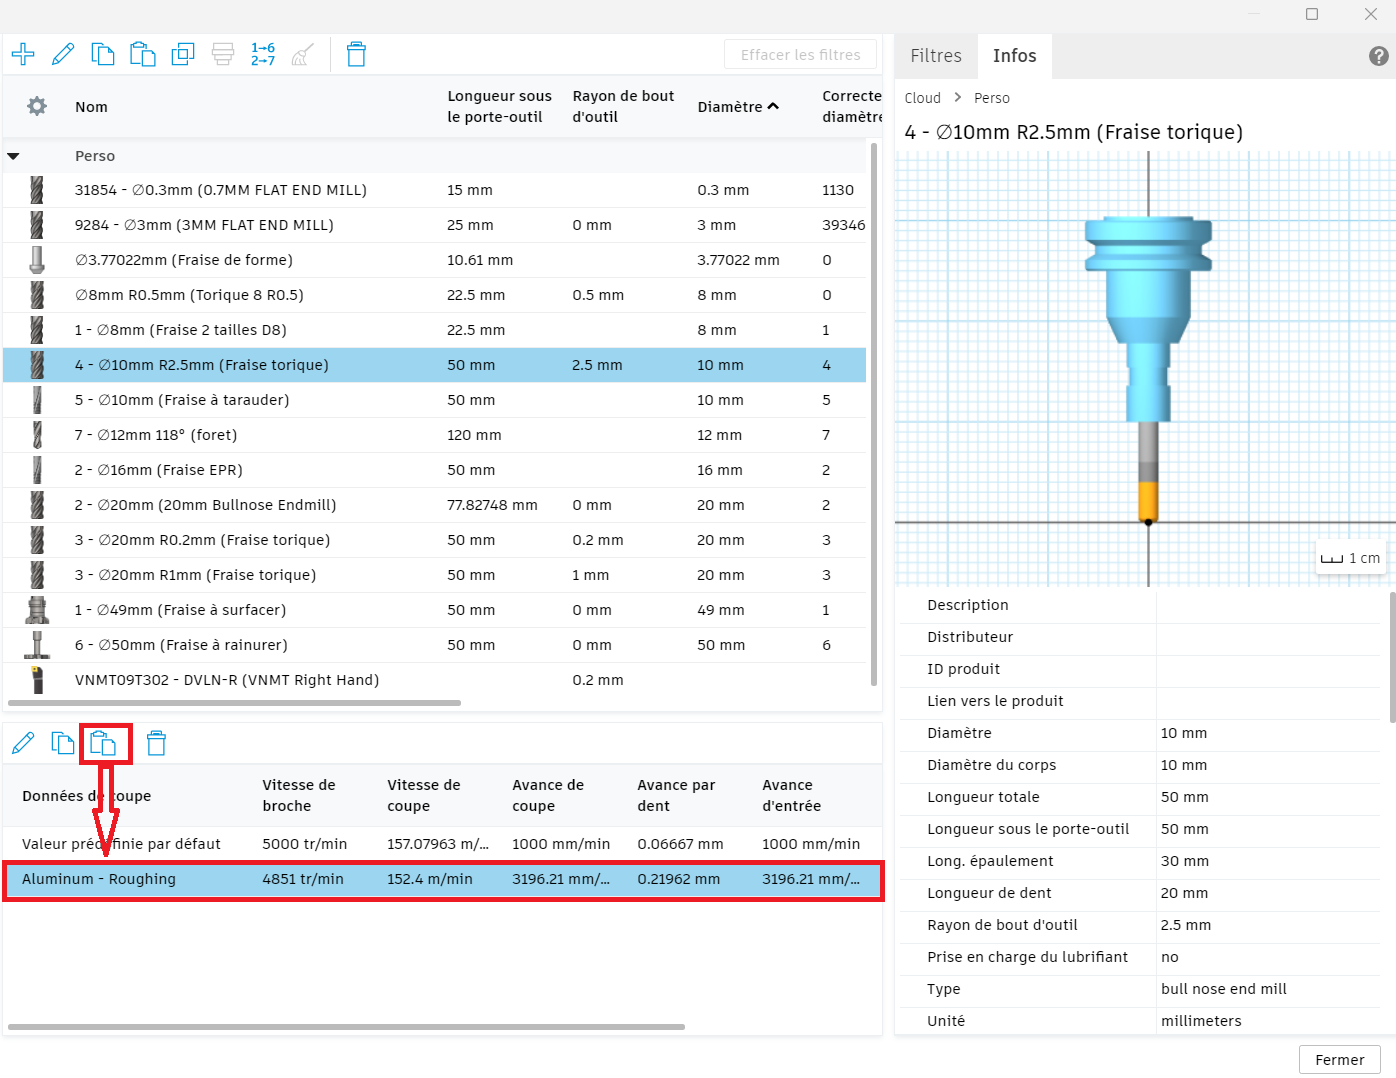Screen dimensions: 1396x1078
Task: Paste cutting data using highlighted paste icon
Action: [x=104, y=743]
